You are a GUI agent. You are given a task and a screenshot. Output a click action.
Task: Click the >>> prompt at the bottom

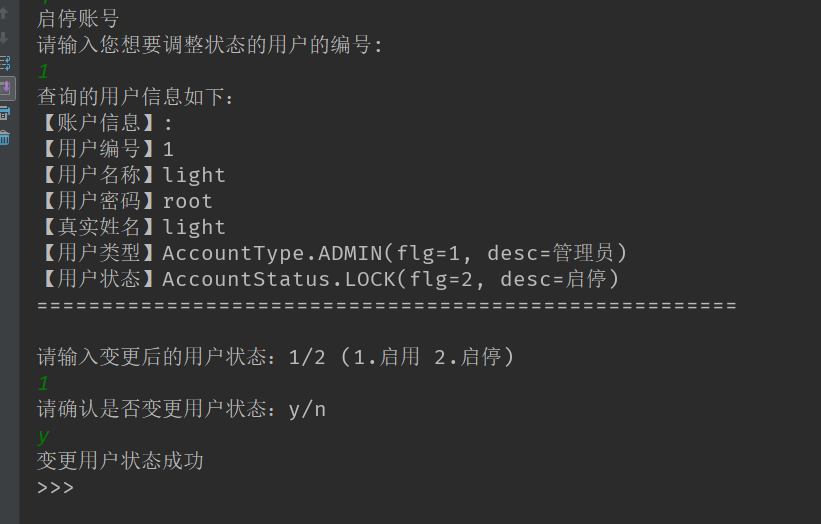click(x=55, y=488)
